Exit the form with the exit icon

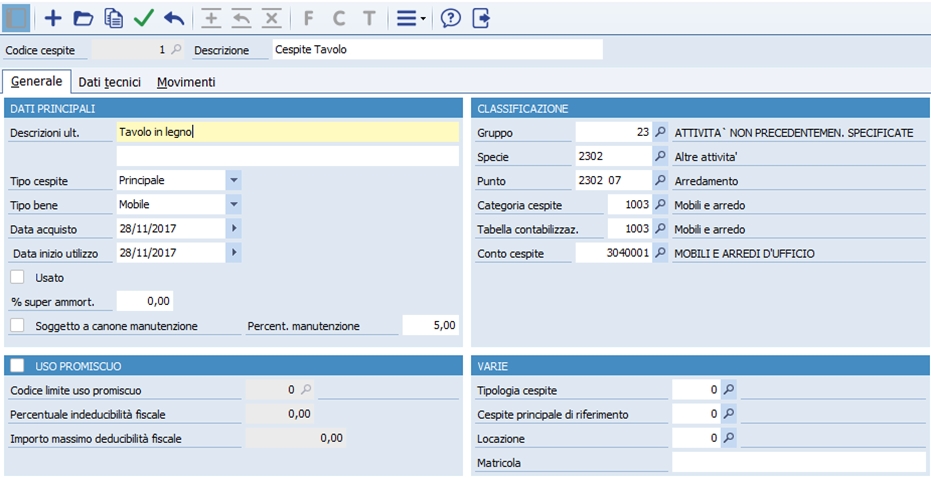pyautogui.click(x=481, y=18)
